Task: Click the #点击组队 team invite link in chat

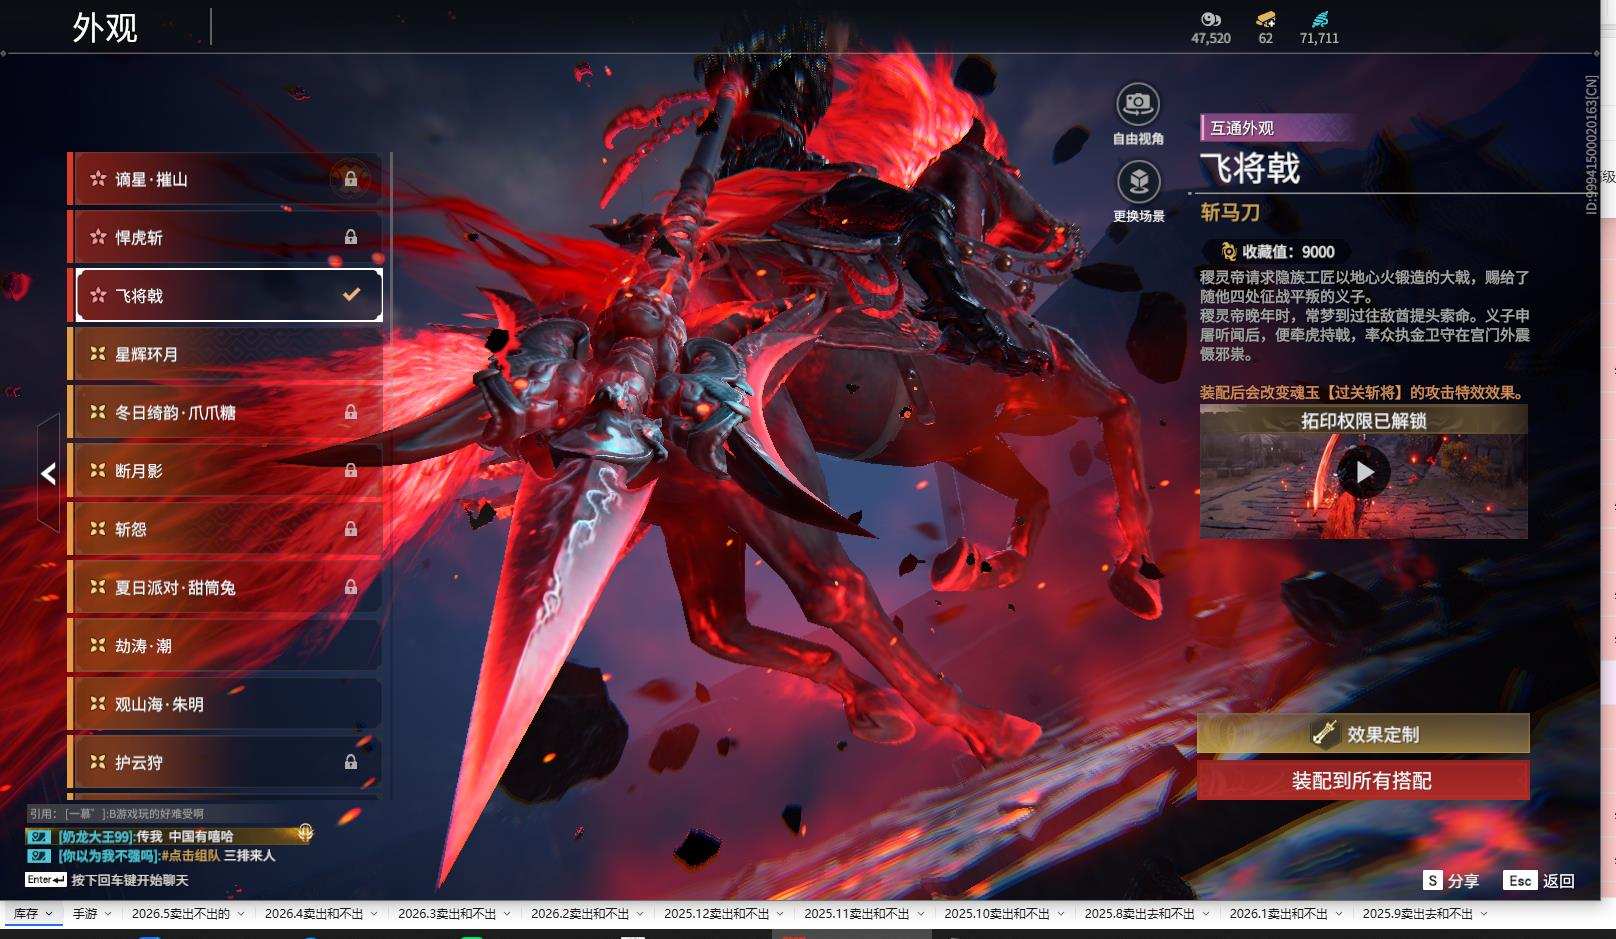Action: click(x=190, y=856)
